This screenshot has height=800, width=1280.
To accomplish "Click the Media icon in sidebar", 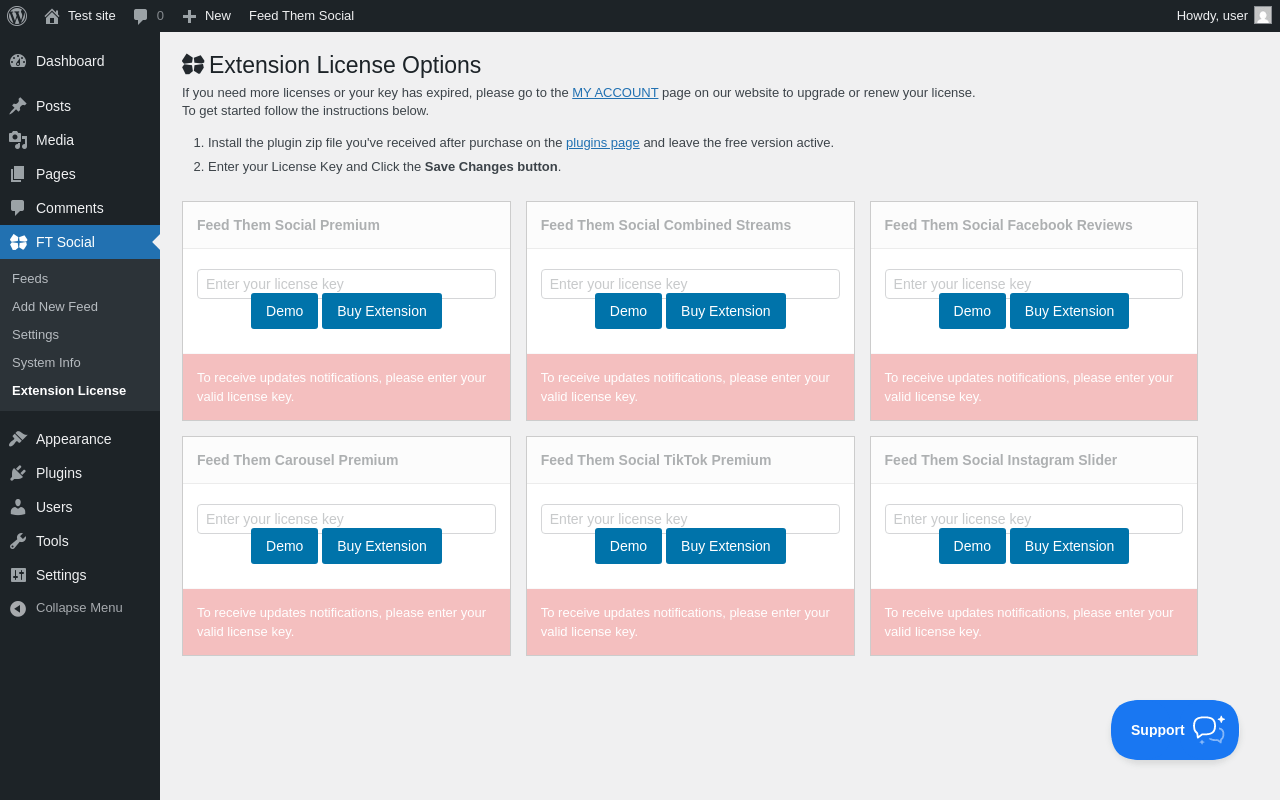I will (18, 140).
